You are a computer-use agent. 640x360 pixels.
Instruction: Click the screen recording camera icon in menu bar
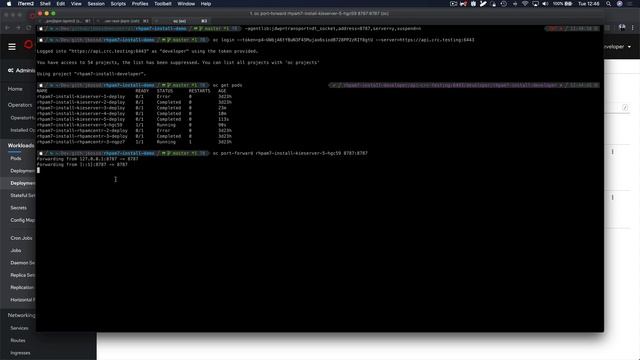point(453,4)
